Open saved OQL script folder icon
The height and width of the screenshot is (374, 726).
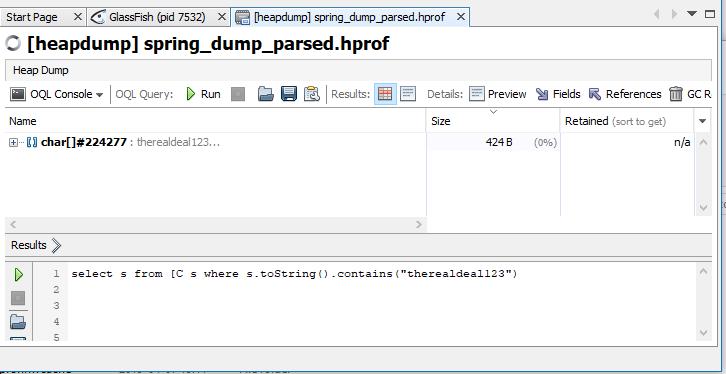click(x=266, y=94)
